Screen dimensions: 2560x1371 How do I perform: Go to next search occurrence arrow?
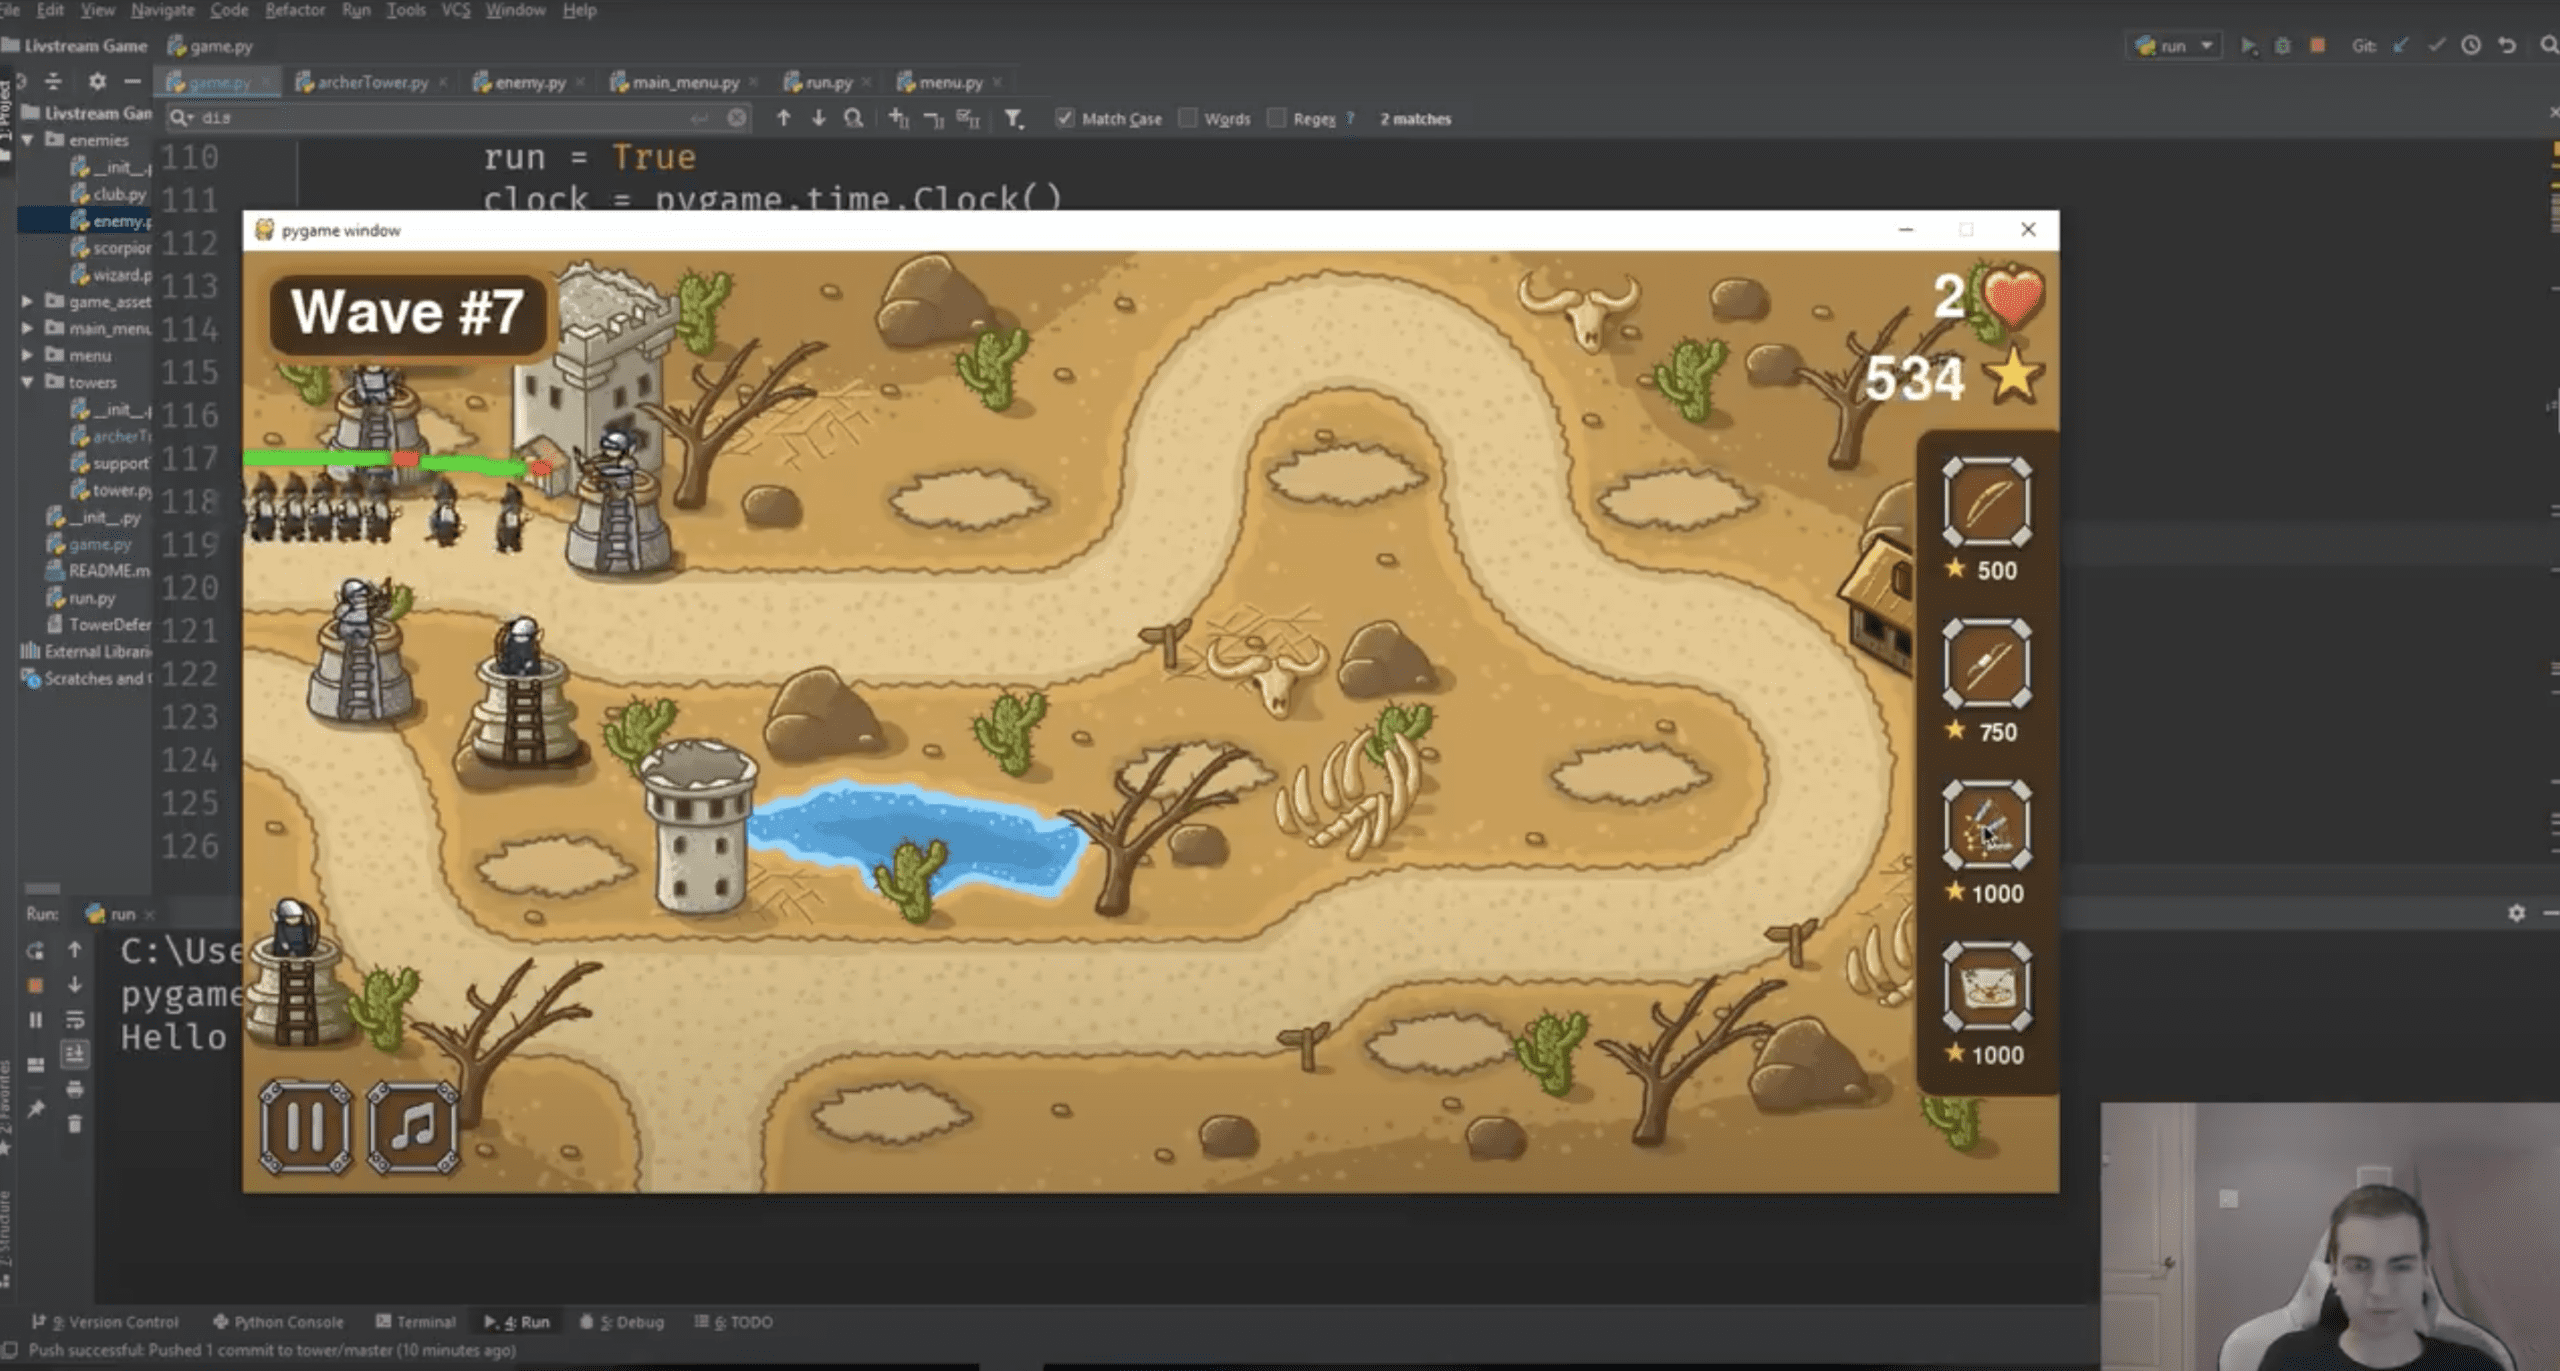(819, 118)
